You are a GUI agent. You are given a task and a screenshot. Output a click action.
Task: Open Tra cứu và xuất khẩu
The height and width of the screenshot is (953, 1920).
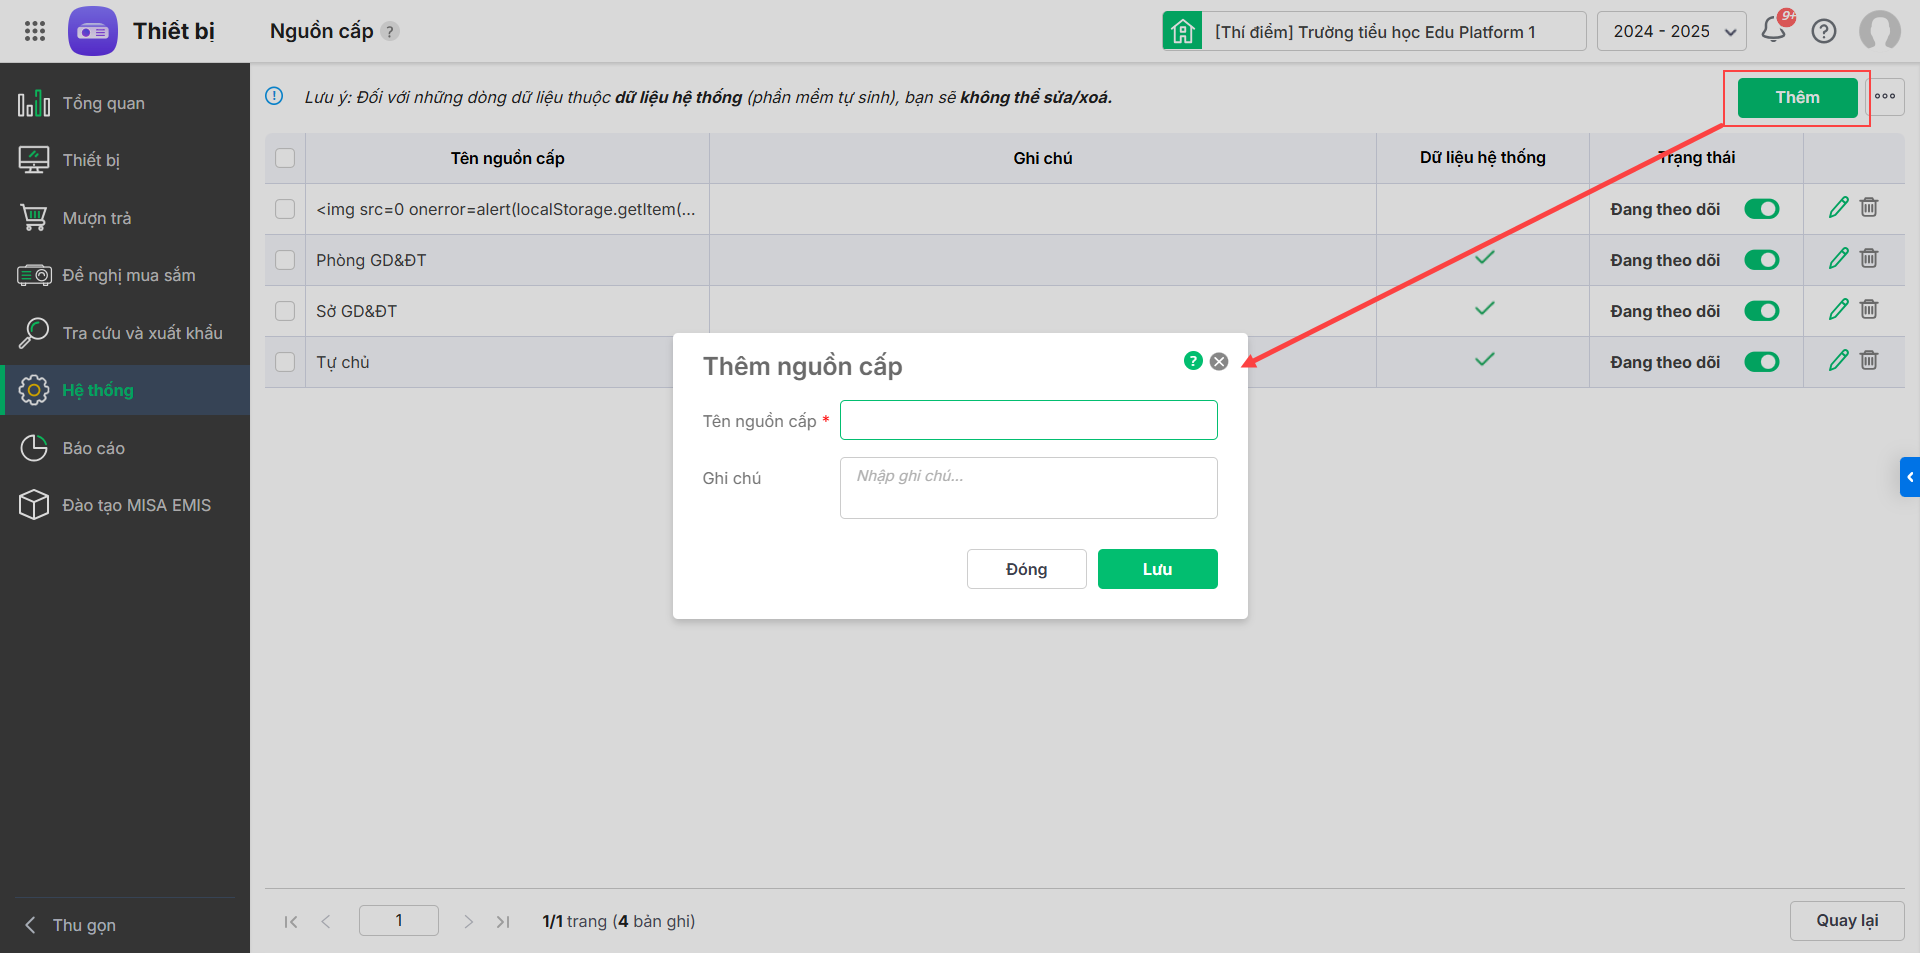125,333
